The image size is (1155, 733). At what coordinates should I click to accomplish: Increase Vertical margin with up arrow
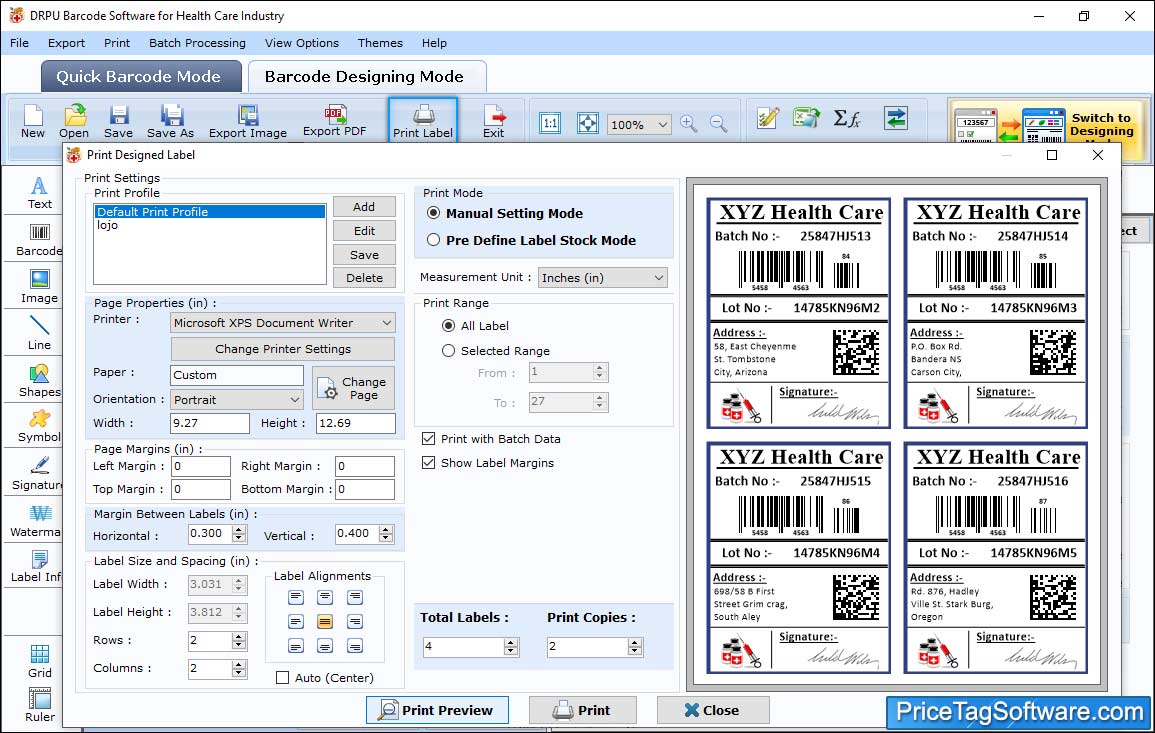point(386,530)
